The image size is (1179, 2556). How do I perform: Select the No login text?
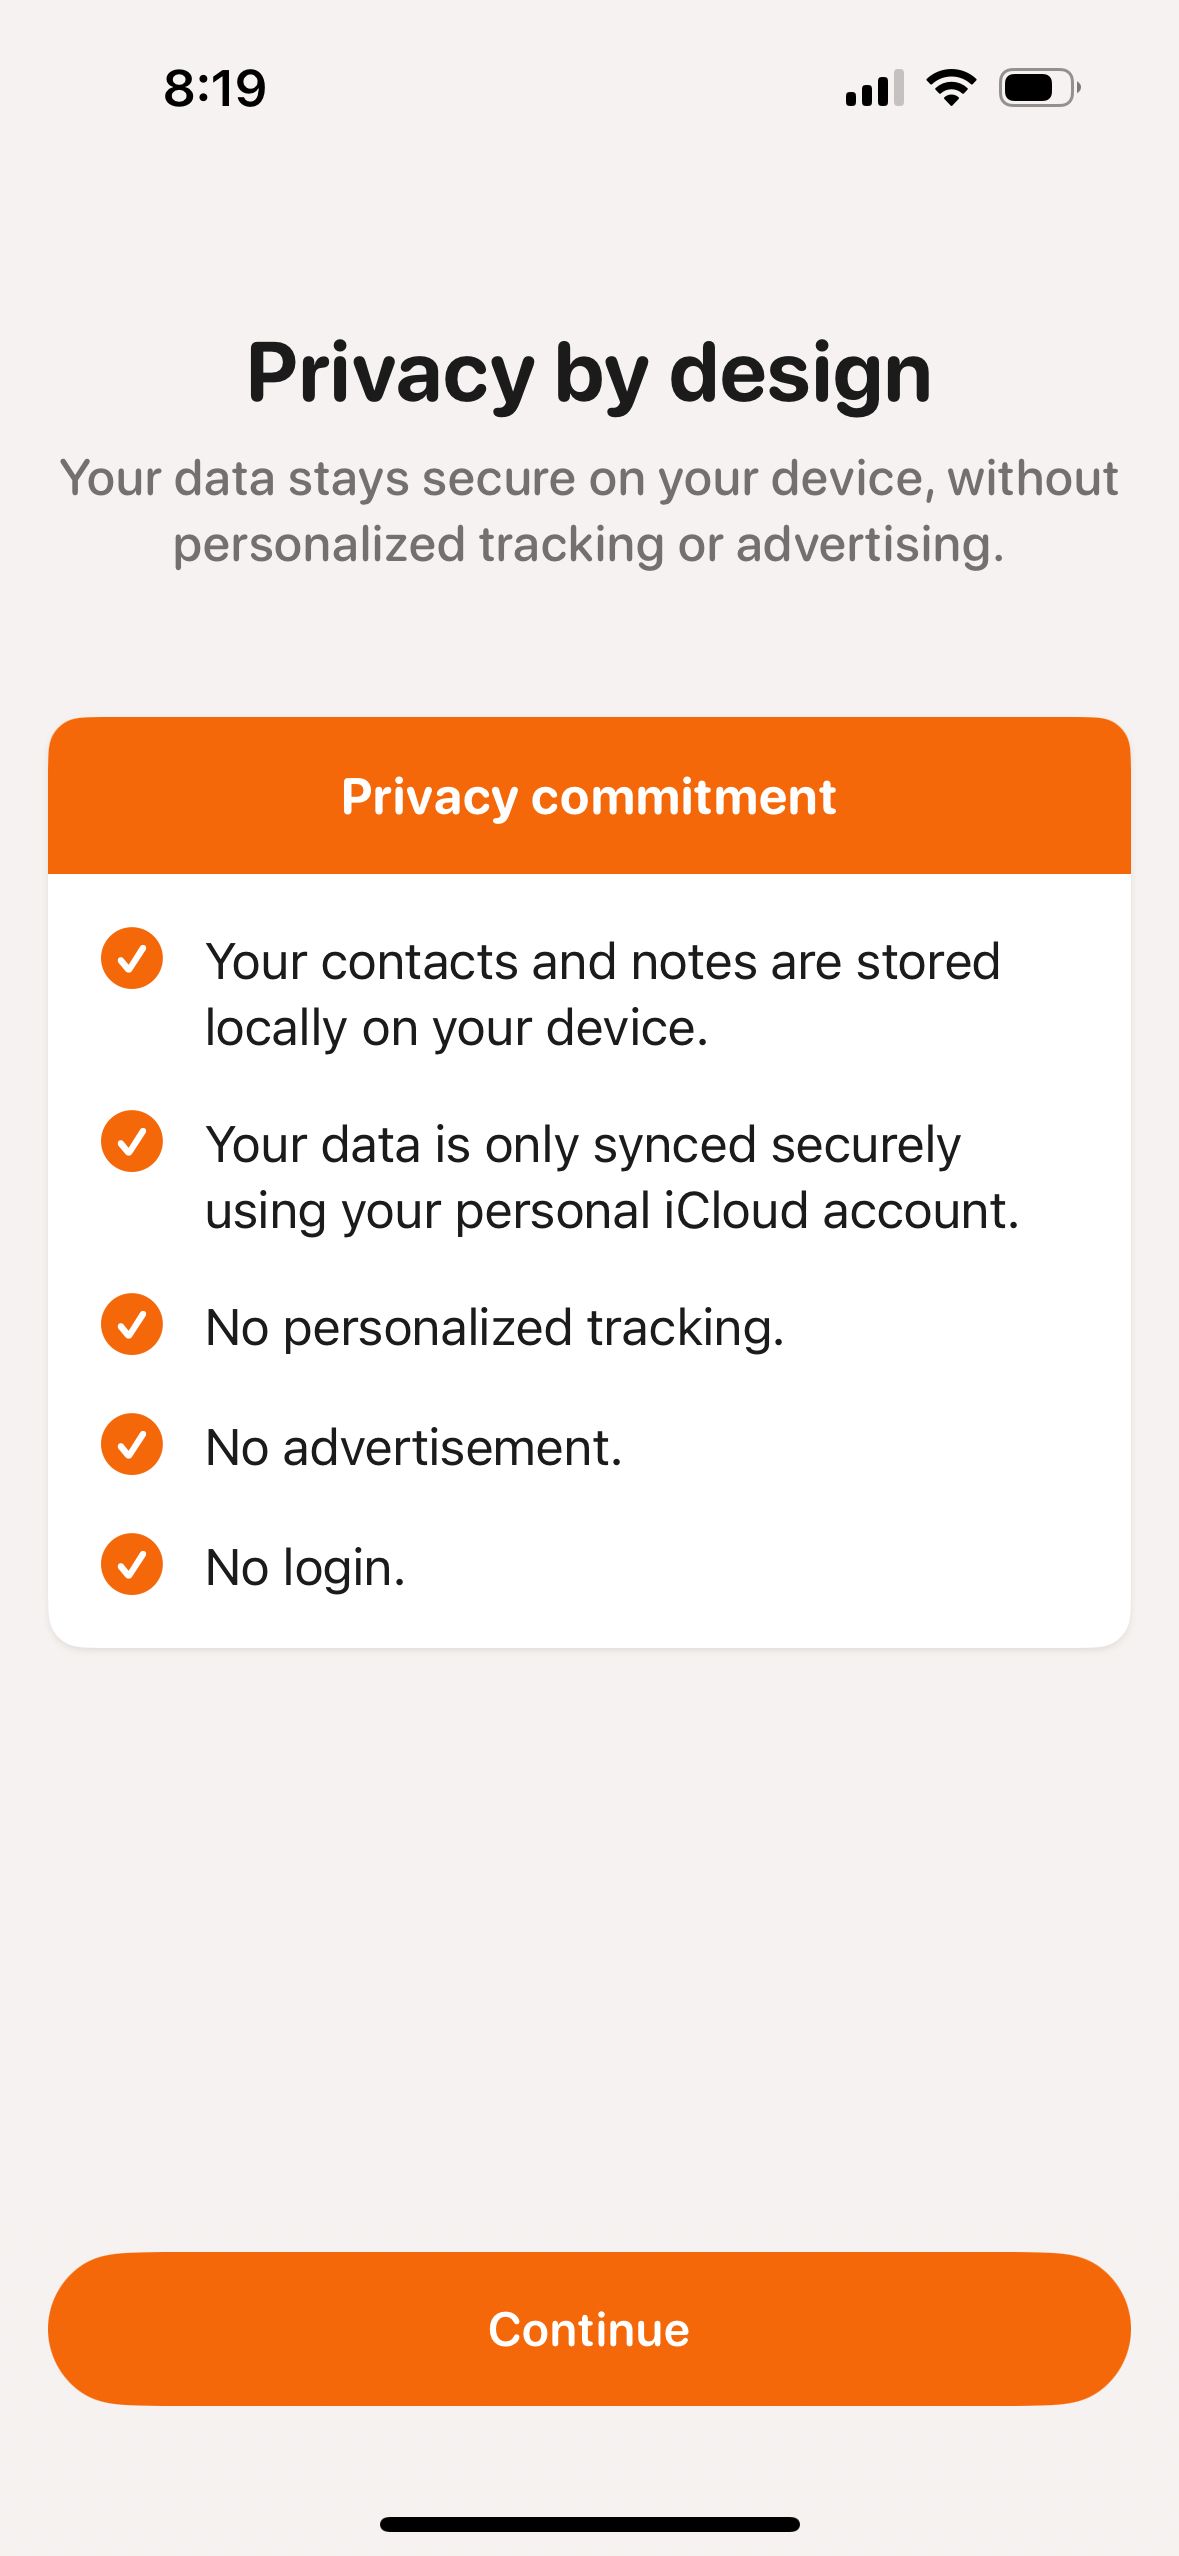point(305,1567)
